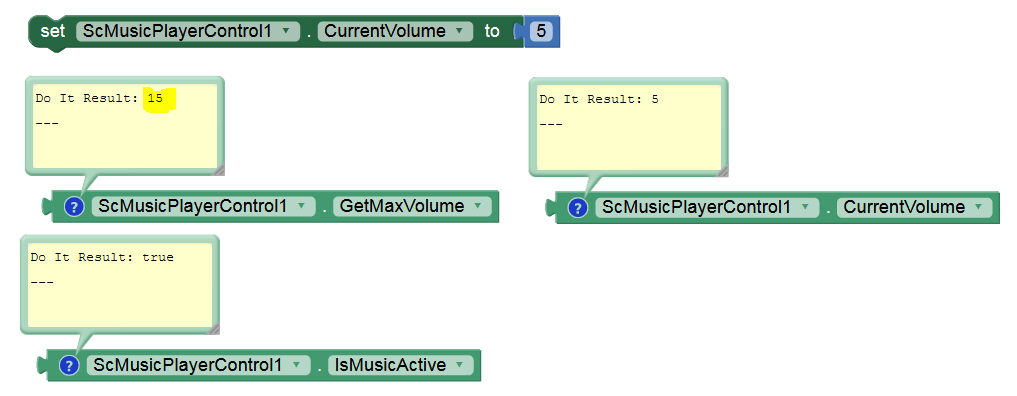Click the question mark icon on the IsMusicActive block

point(69,366)
